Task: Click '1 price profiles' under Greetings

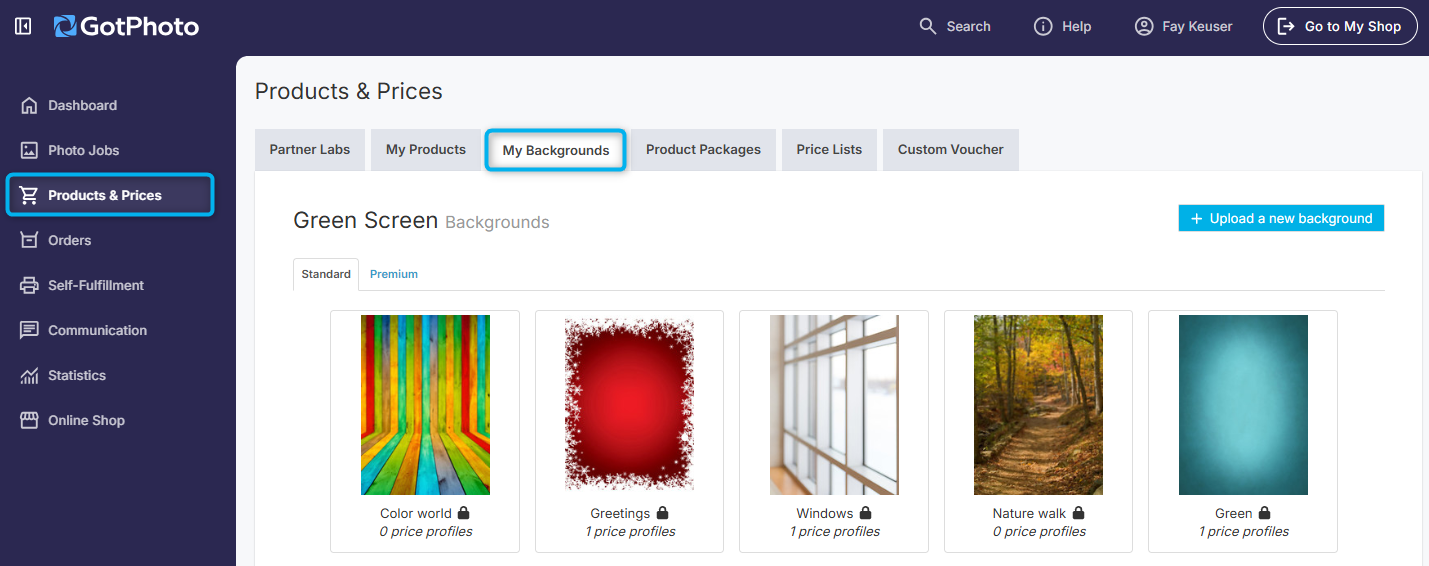Action: tap(630, 532)
